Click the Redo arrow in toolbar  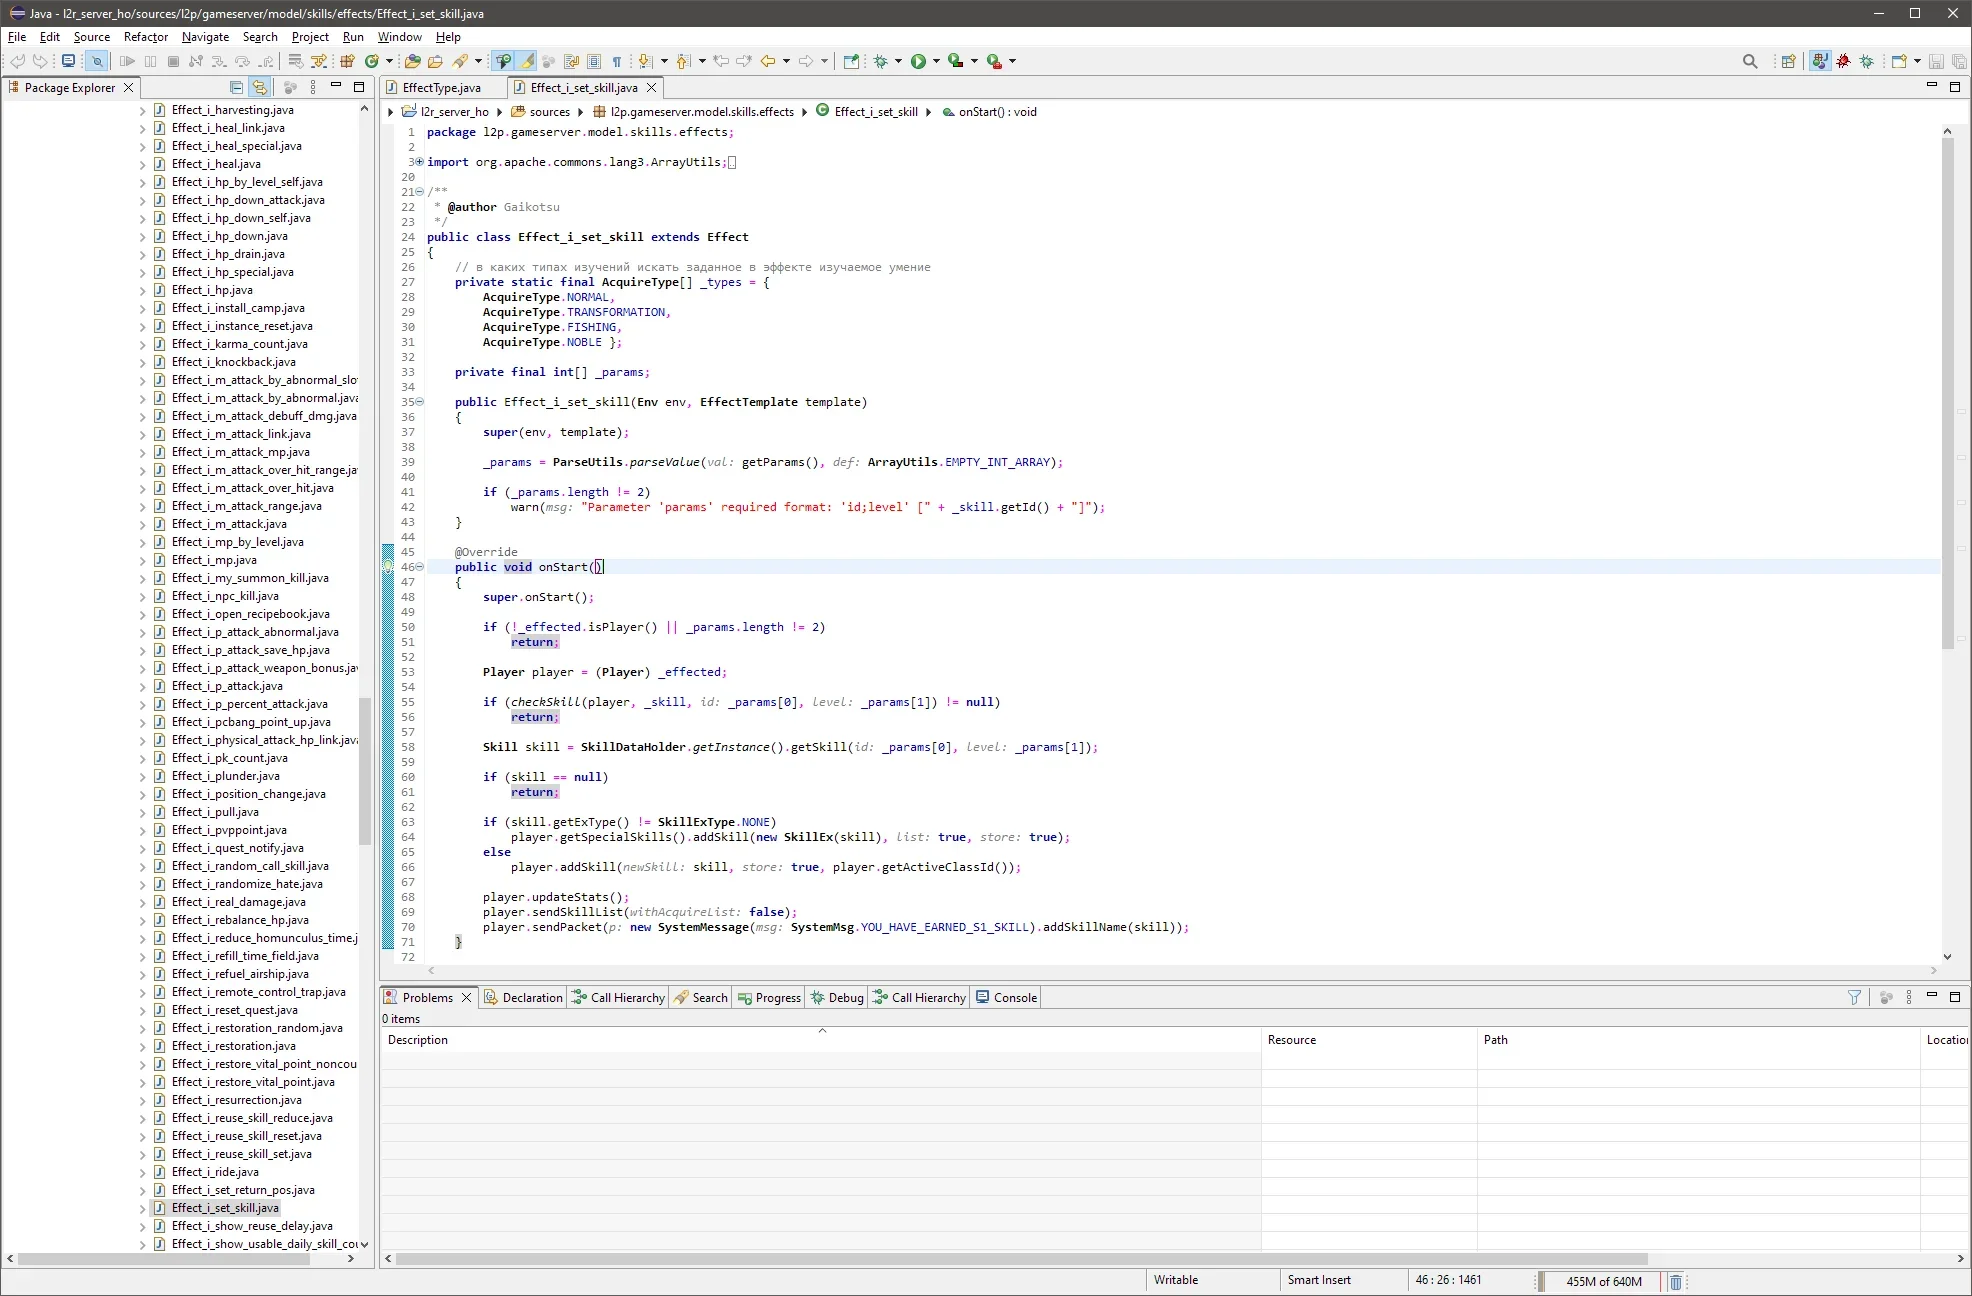click(x=40, y=61)
